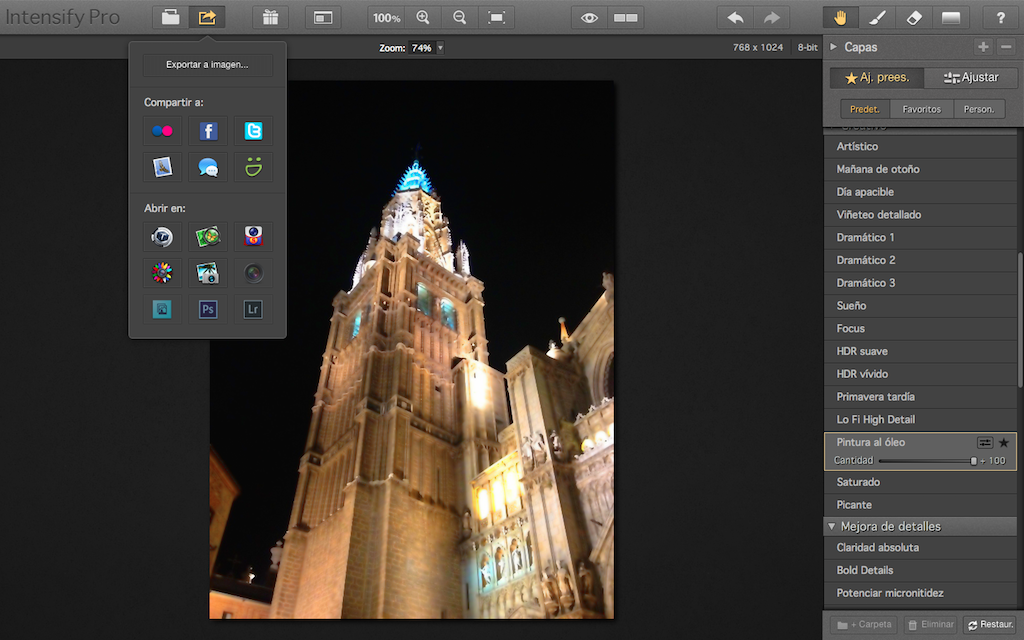
Task: Open help with the question mark
Action: coord(1000,18)
